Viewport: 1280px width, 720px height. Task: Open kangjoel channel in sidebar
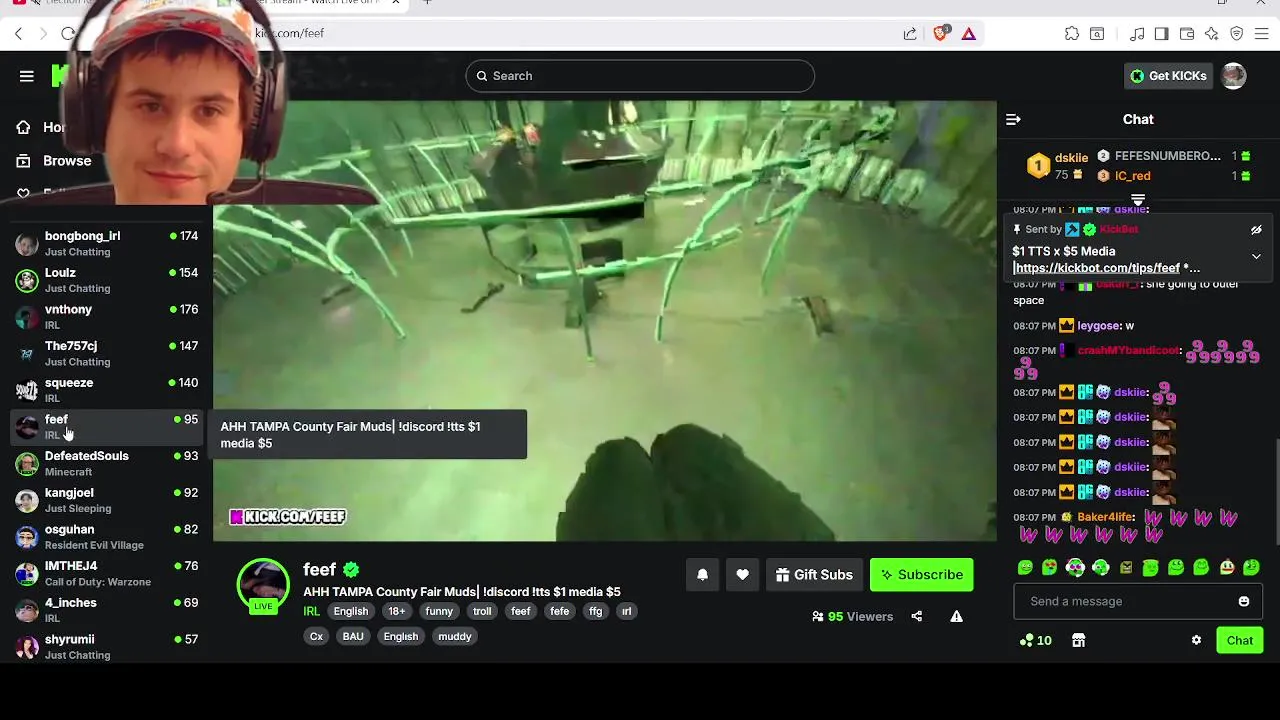(x=106, y=501)
